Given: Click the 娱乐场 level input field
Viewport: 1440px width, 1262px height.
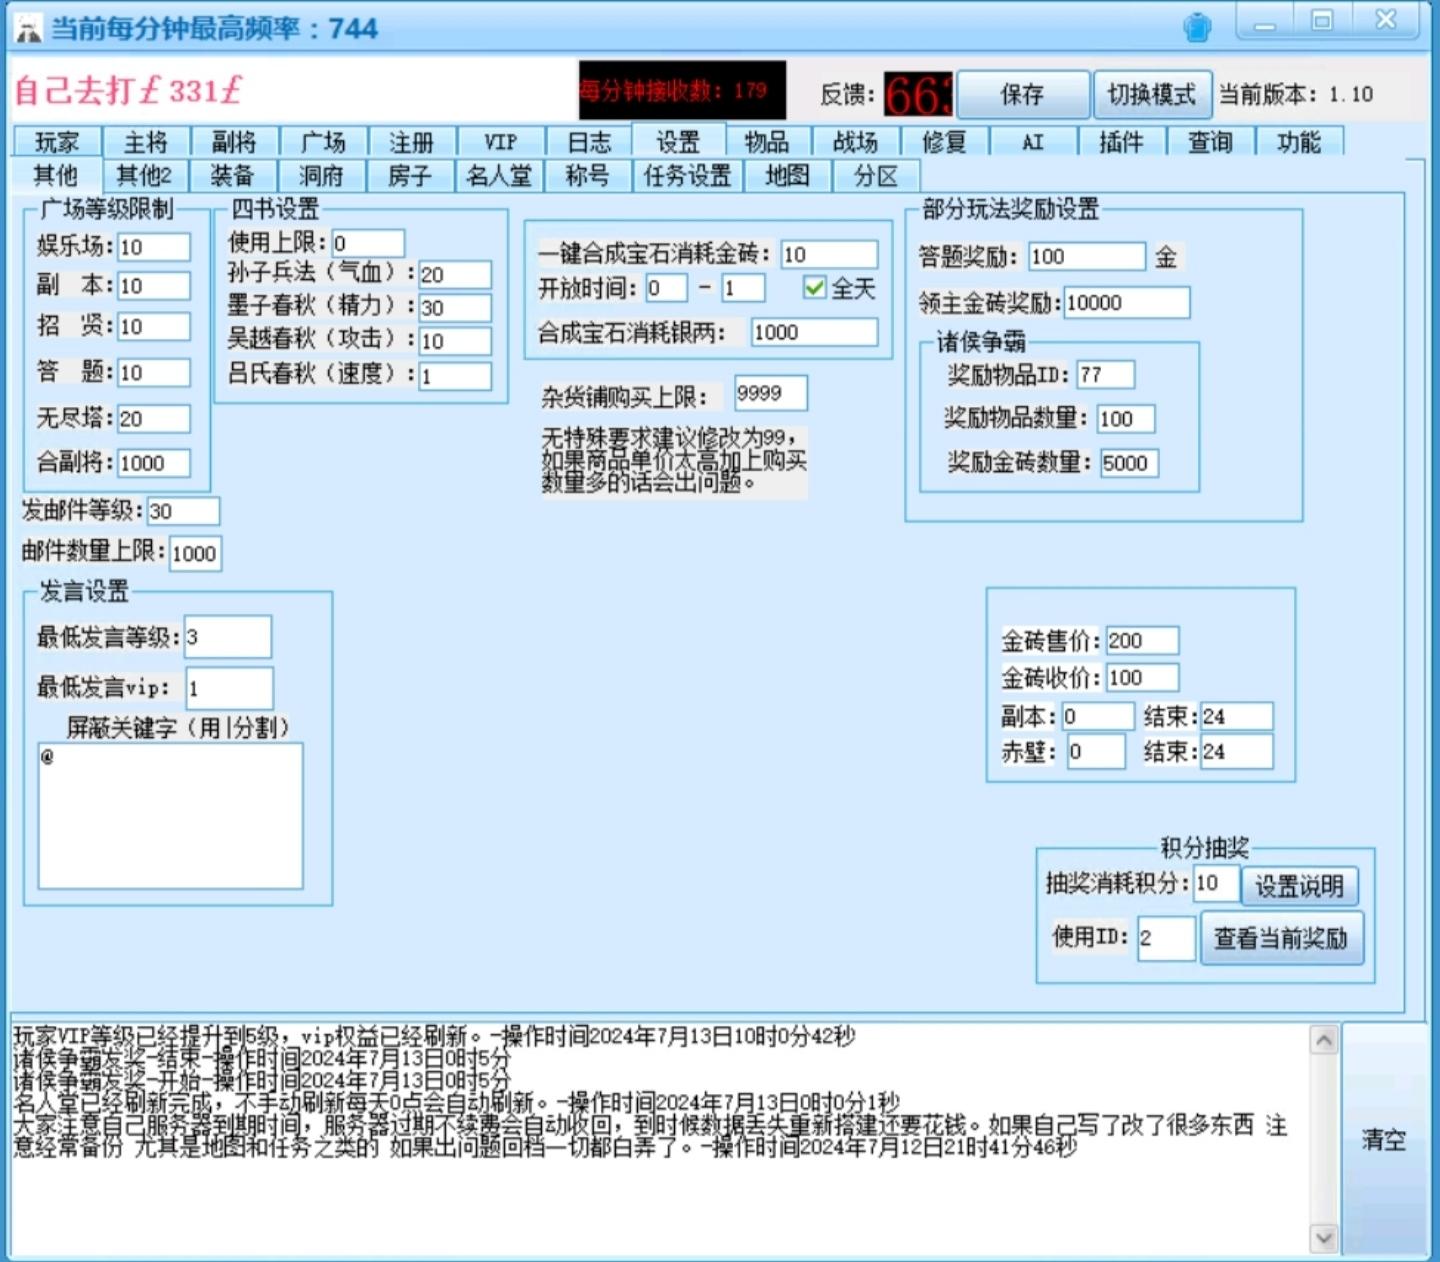Looking at the screenshot, I should click(154, 247).
